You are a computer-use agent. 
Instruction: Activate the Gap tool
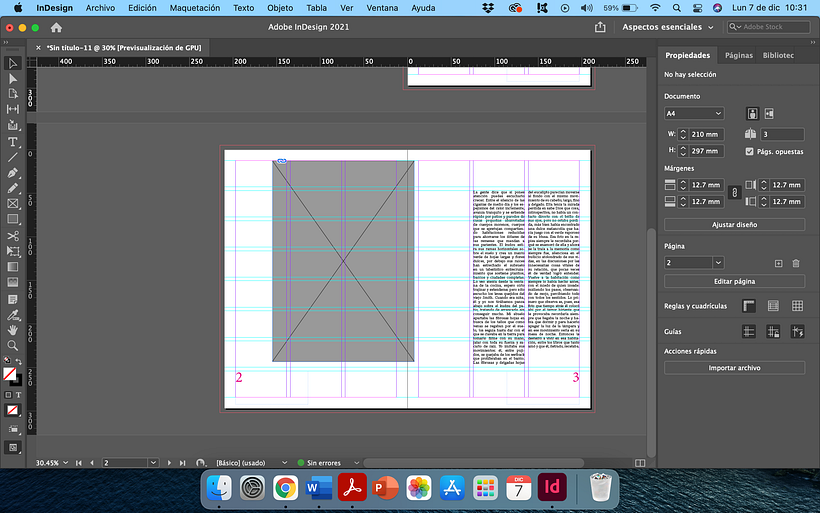click(x=13, y=109)
